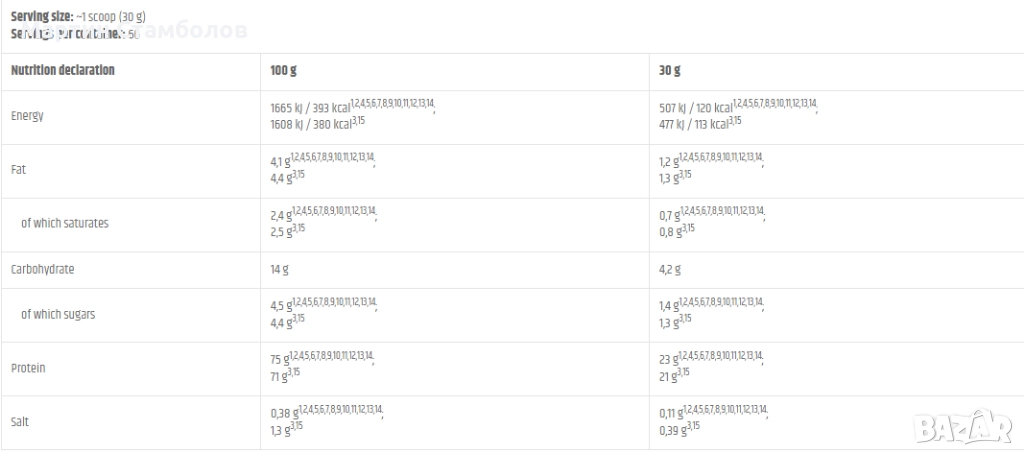Click the 507 kJ / 120 kcal energy value
Image resolution: width=1024 pixels, height=456 pixels.
pos(695,108)
